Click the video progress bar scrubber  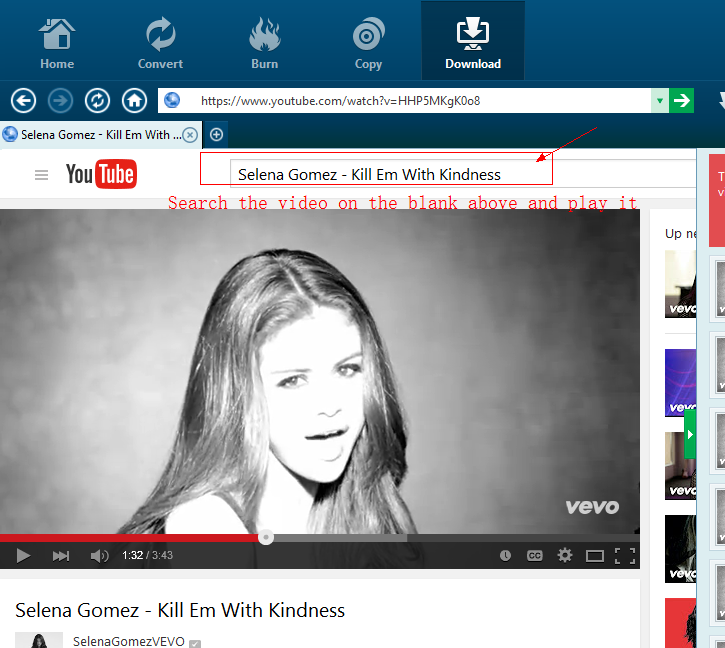coord(266,537)
